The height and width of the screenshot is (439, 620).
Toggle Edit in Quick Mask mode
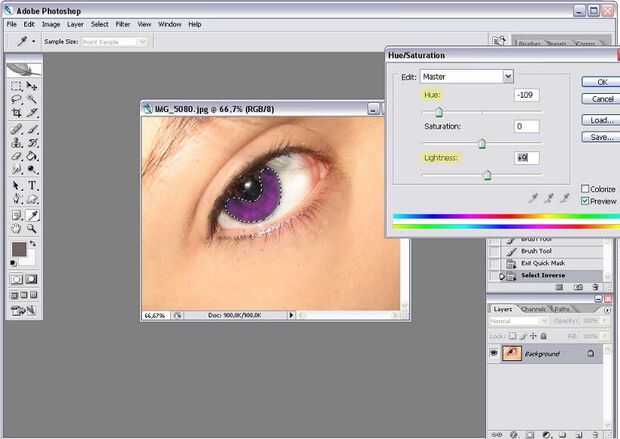tap(31, 280)
